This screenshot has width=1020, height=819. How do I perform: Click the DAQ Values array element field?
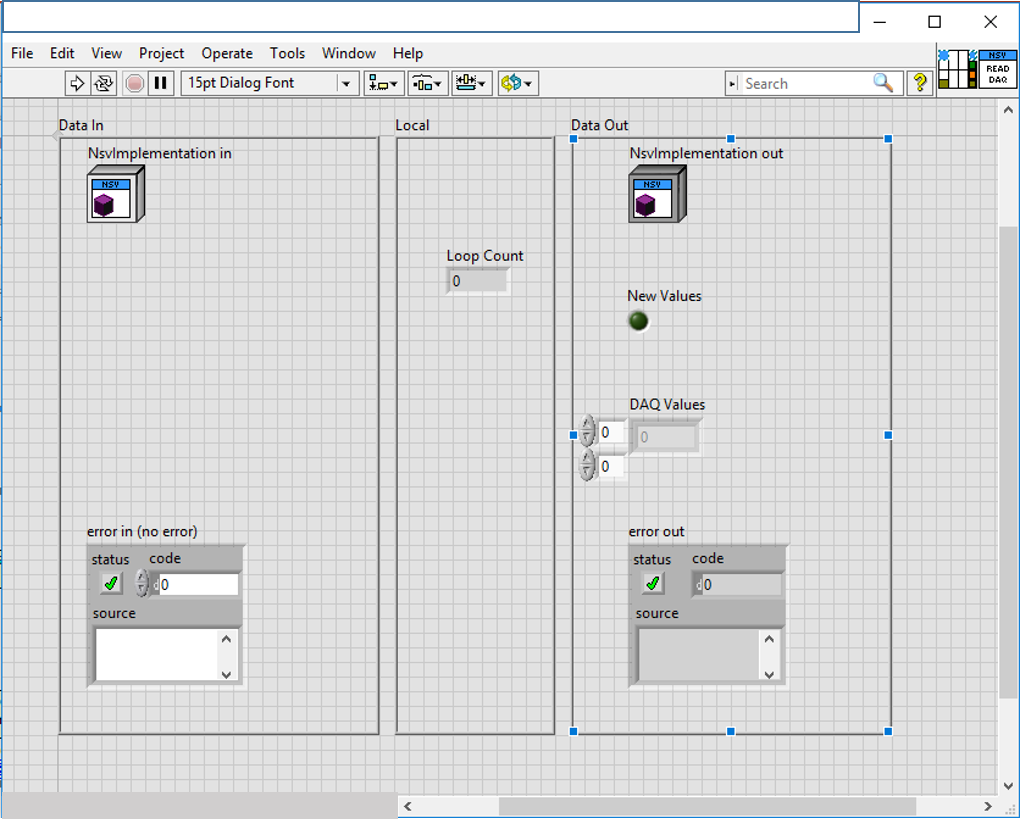pyautogui.click(x=665, y=437)
